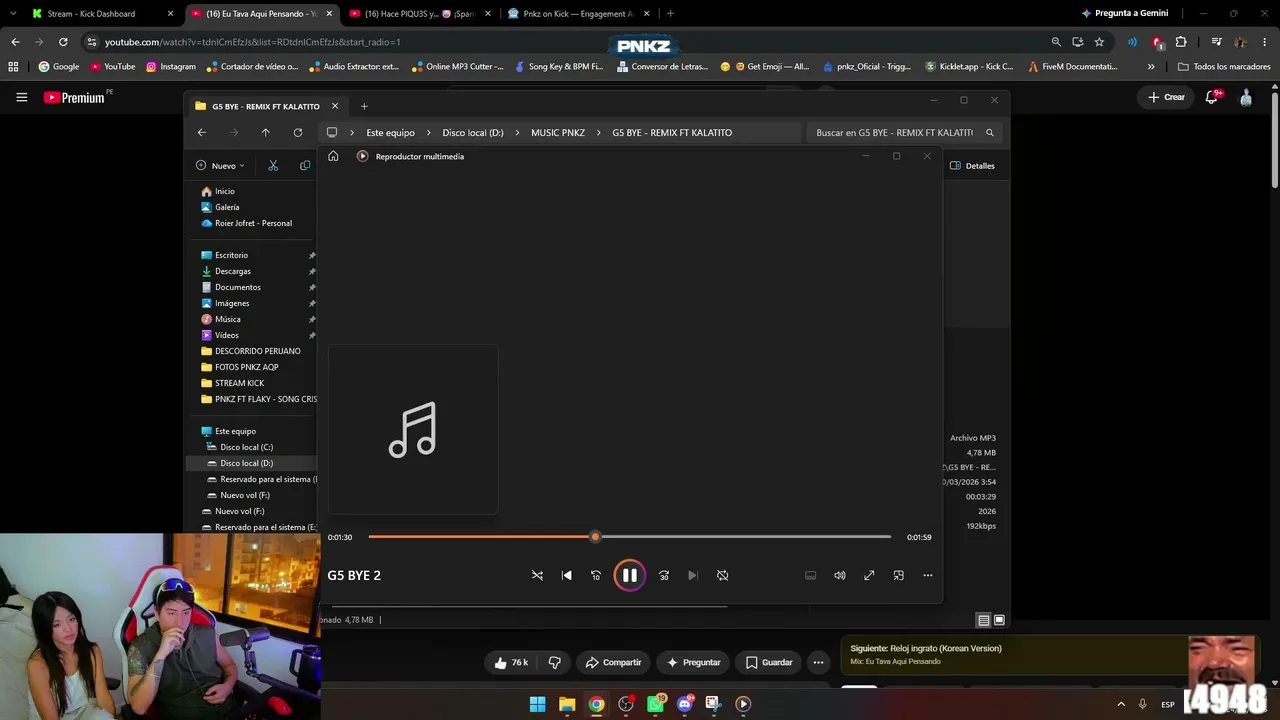Click the Copy icon in Explorer toolbar
The image size is (1280, 720).
click(305, 166)
